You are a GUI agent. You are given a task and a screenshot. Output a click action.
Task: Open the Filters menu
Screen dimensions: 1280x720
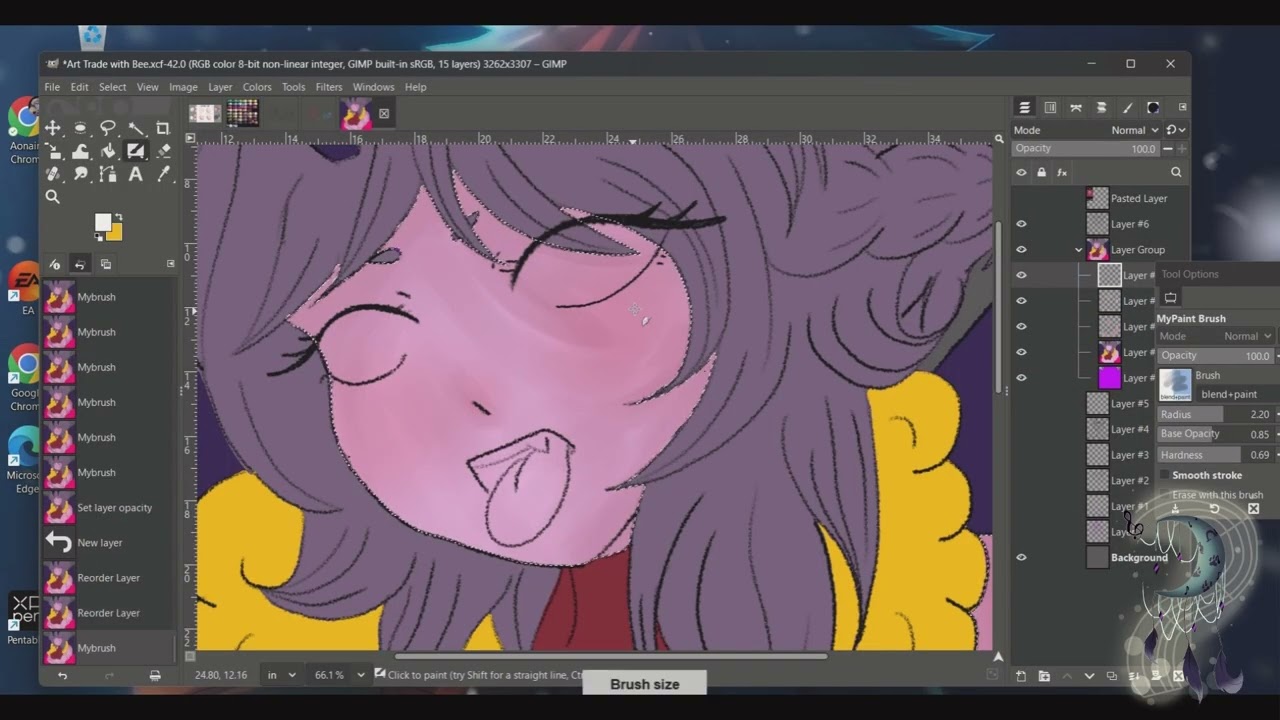tap(329, 87)
